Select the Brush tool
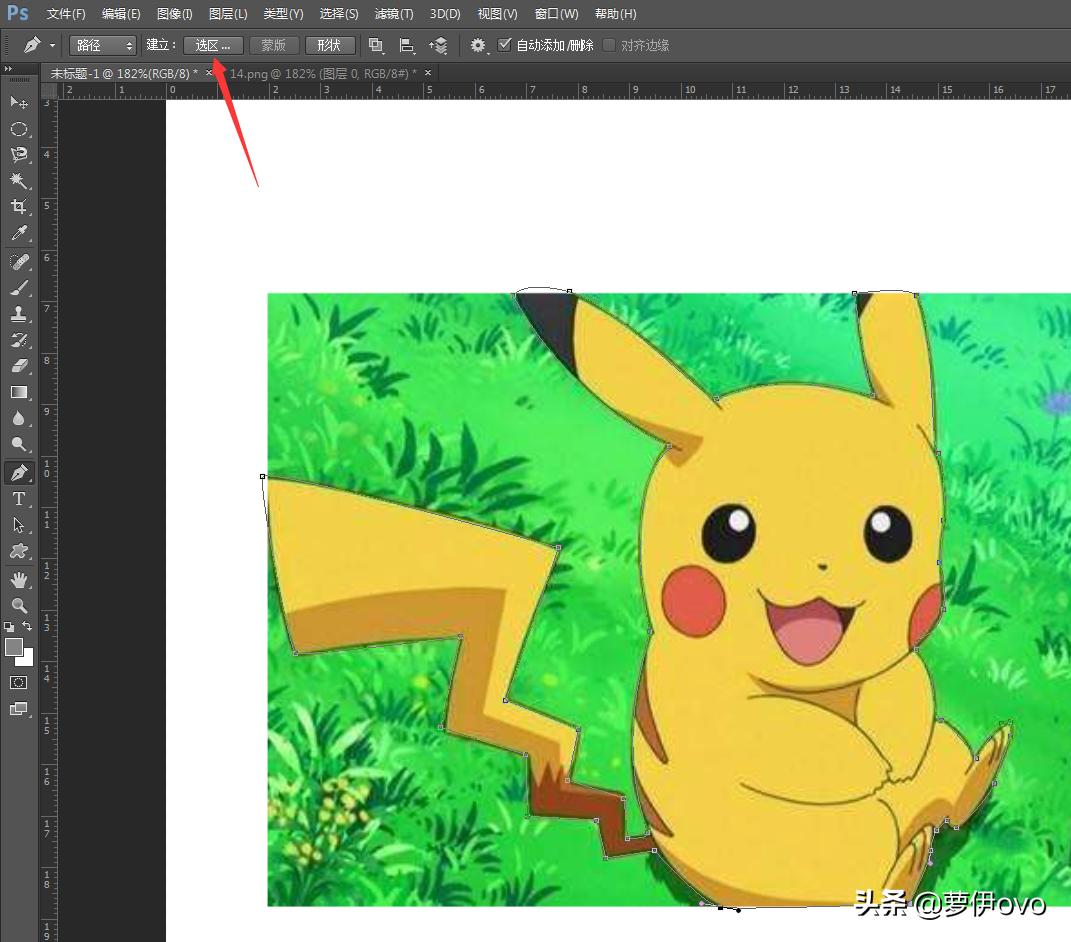 18,288
